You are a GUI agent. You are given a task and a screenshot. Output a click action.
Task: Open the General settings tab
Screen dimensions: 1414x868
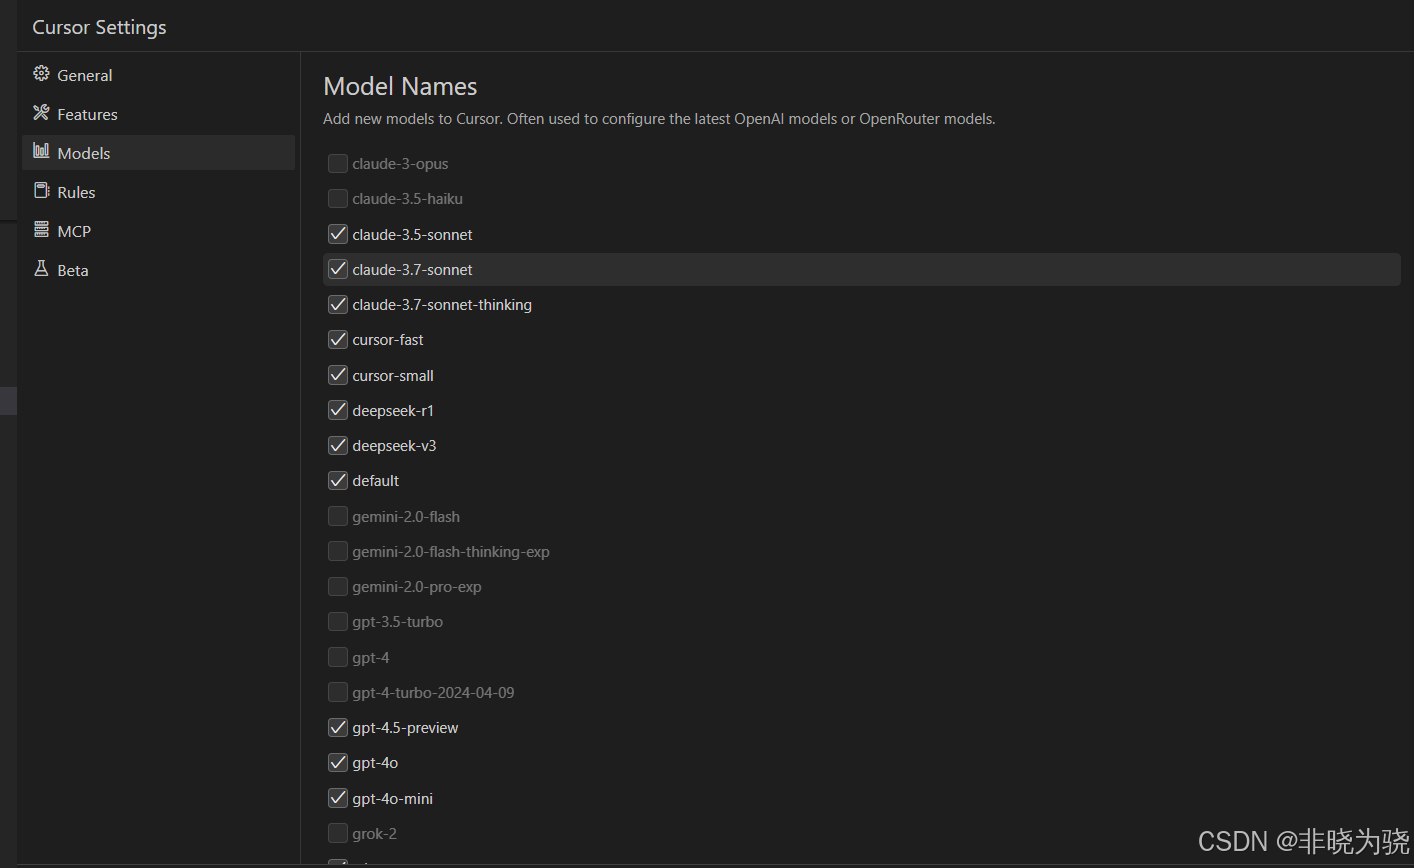pyautogui.click(x=158, y=75)
